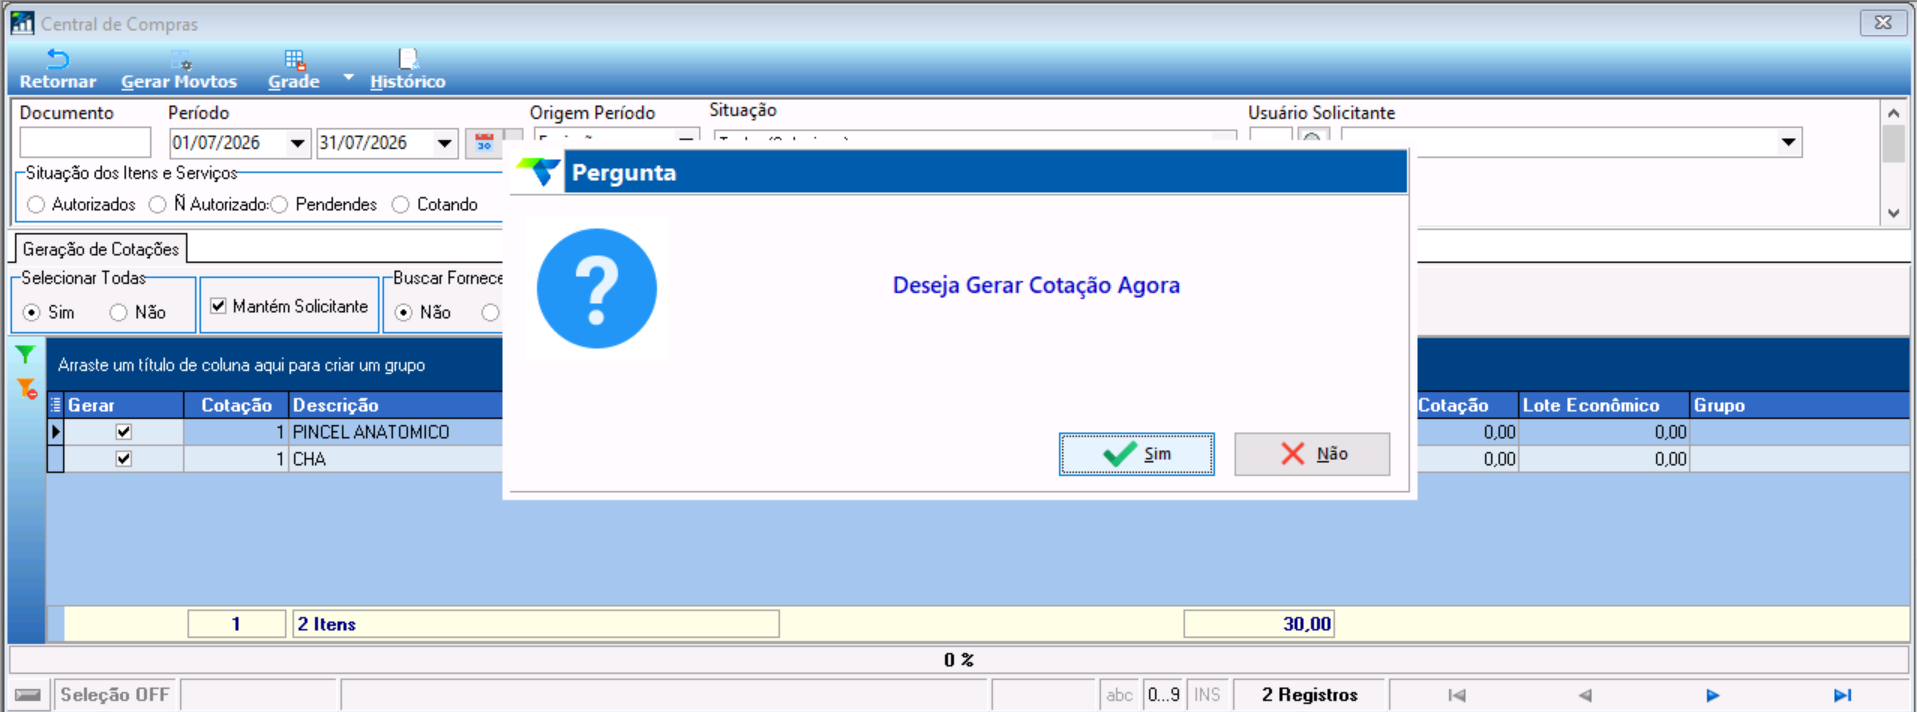The image size is (1917, 712).
Task: Expand the arrow next to Grade
Action: point(348,76)
